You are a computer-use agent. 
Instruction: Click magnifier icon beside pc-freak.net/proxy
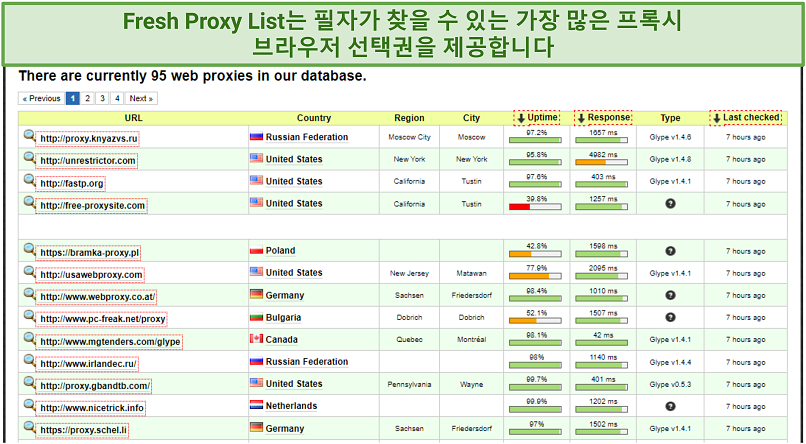[x=29, y=317]
